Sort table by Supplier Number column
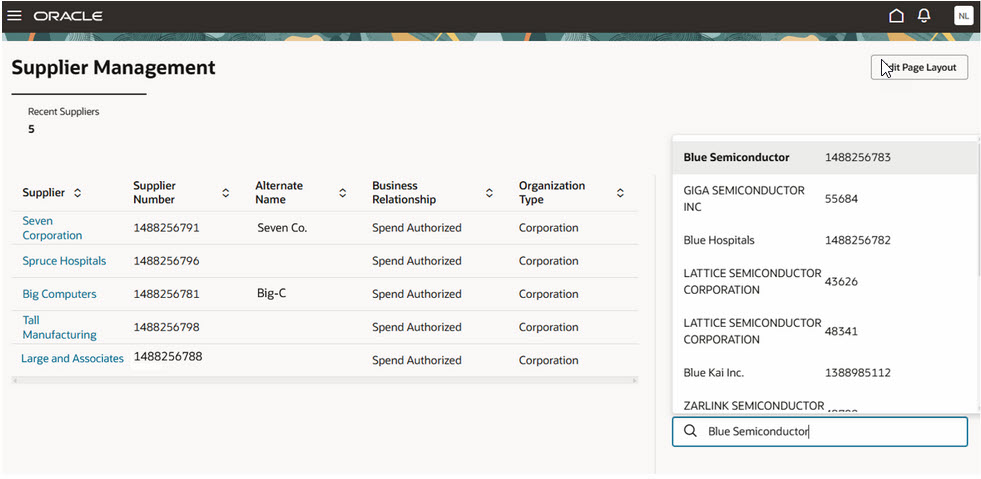 click(226, 193)
